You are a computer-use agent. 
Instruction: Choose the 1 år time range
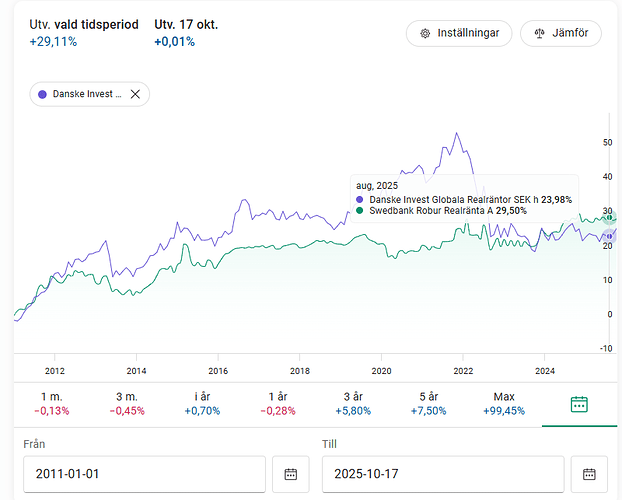click(277, 404)
